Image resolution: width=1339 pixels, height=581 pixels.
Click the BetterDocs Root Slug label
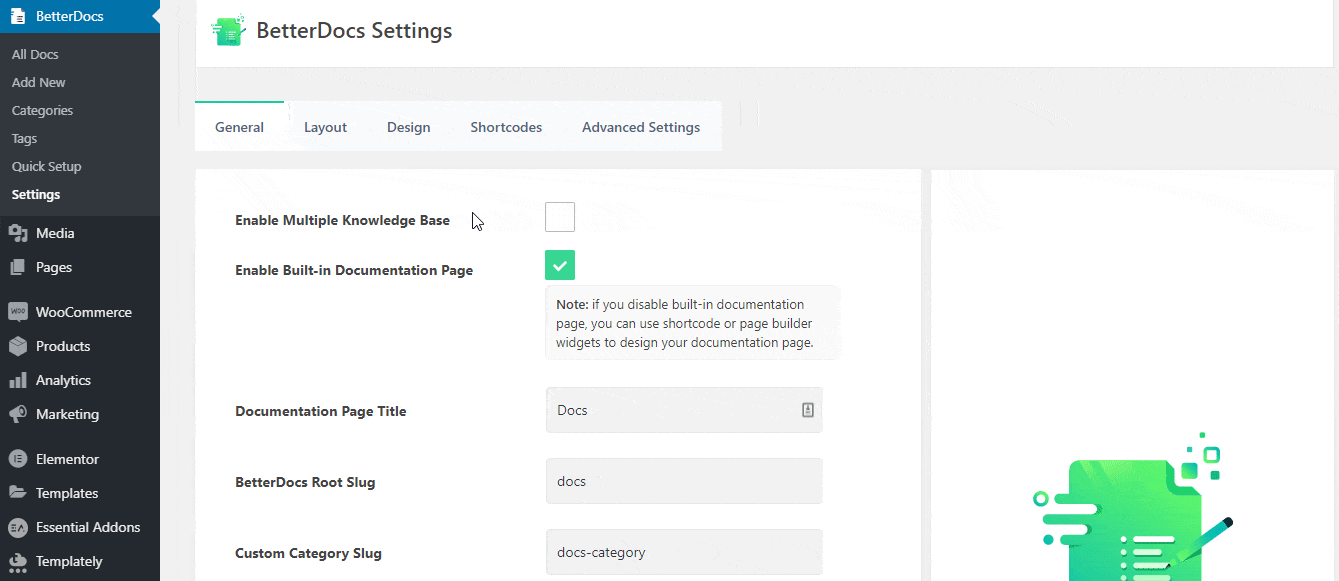305,482
